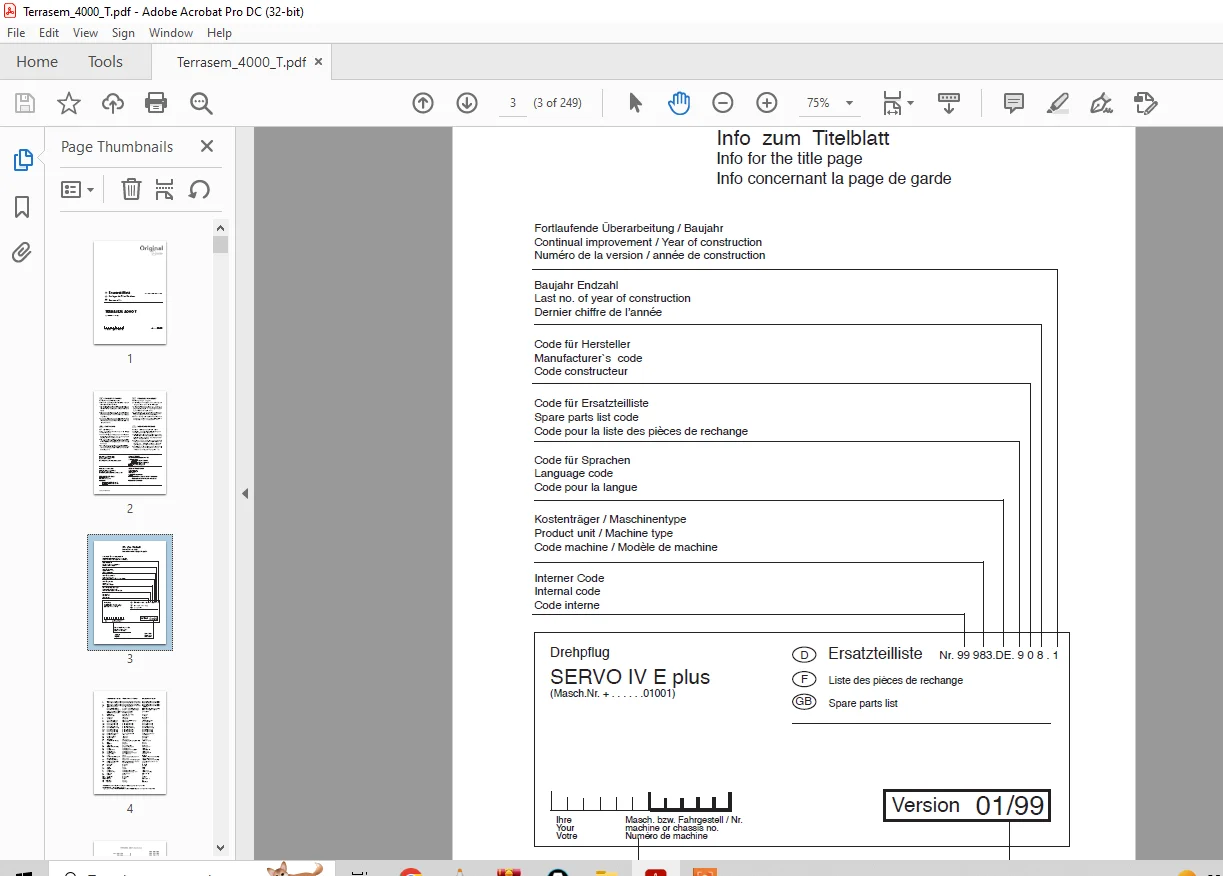Rotate selected page thumbnails

click(x=199, y=189)
